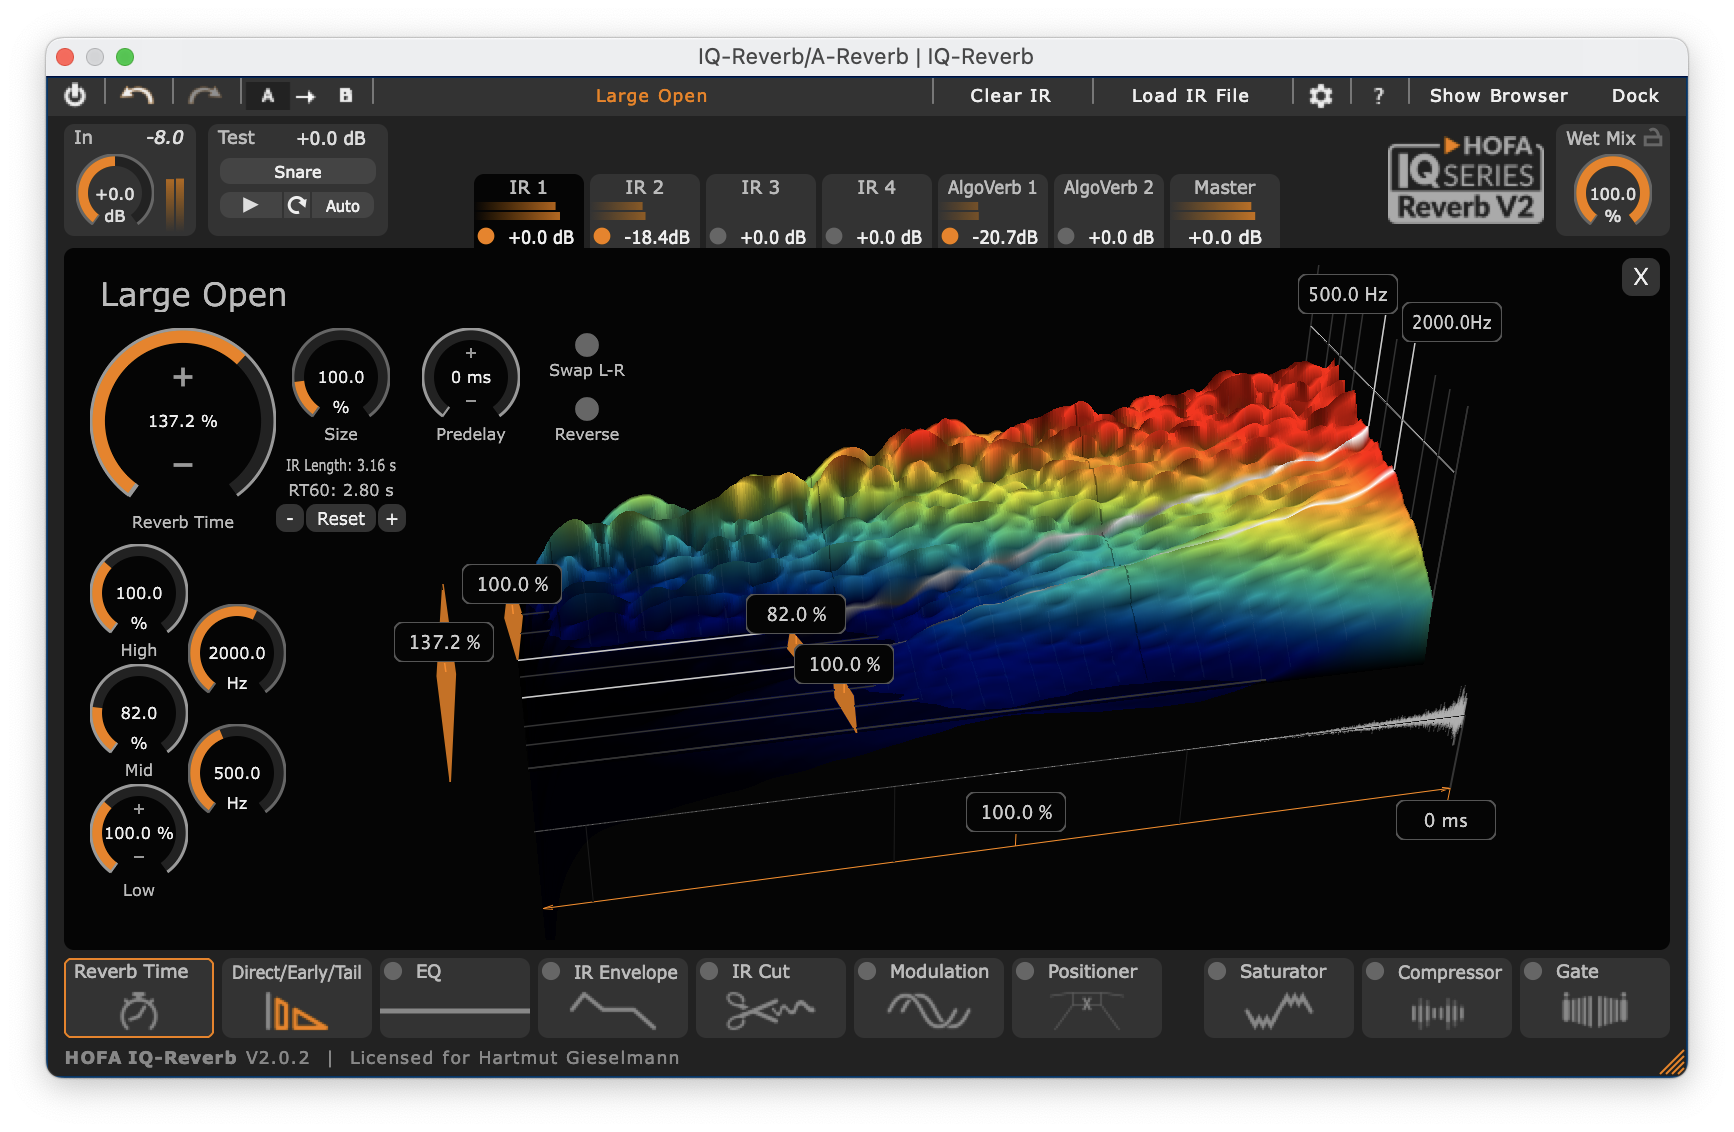Click the test sound loop icon

tap(297, 206)
